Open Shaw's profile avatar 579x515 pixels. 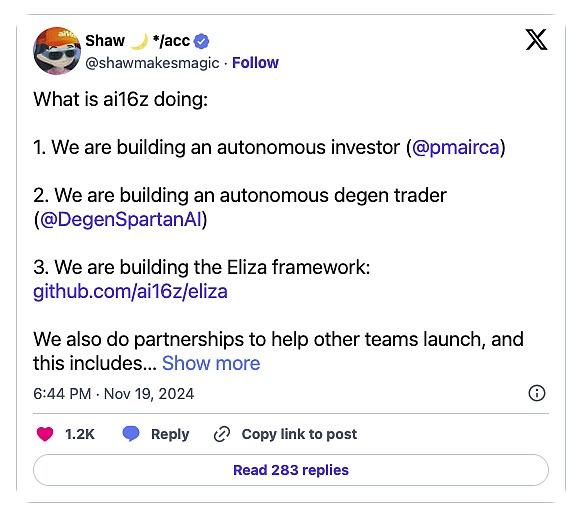tap(57, 51)
